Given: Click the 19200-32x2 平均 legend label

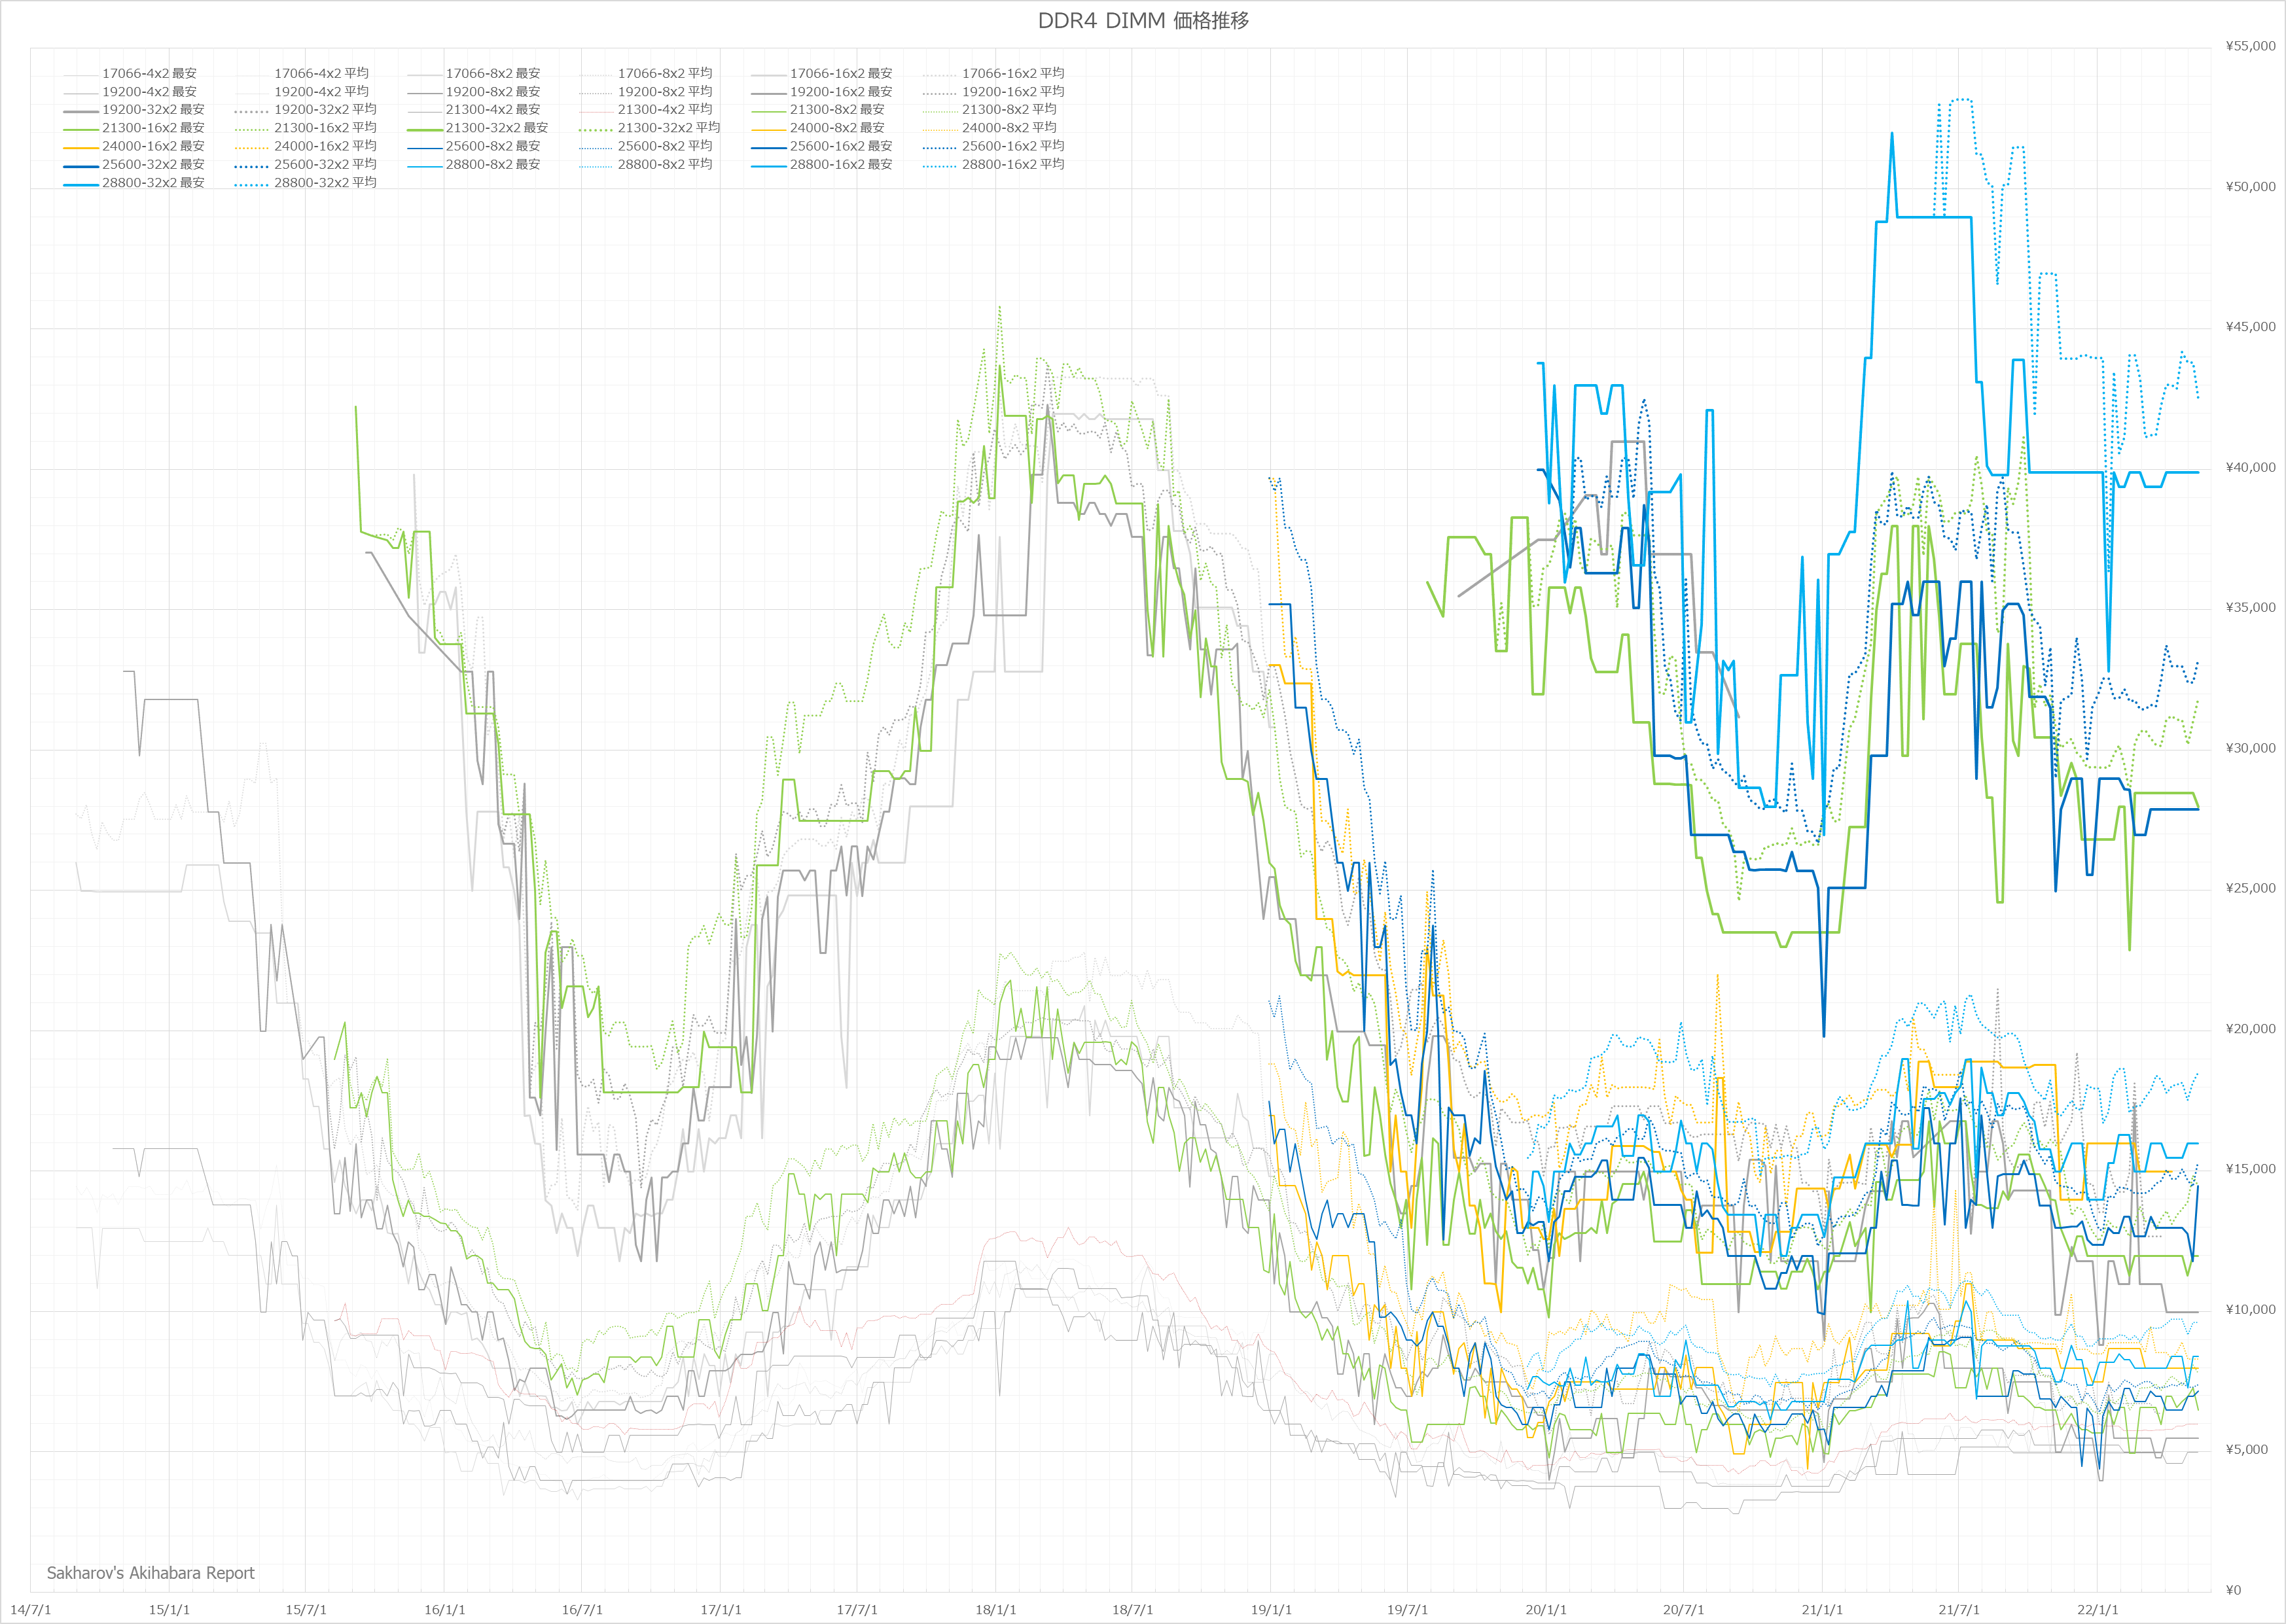Looking at the screenshot, I should coord(325,109).
